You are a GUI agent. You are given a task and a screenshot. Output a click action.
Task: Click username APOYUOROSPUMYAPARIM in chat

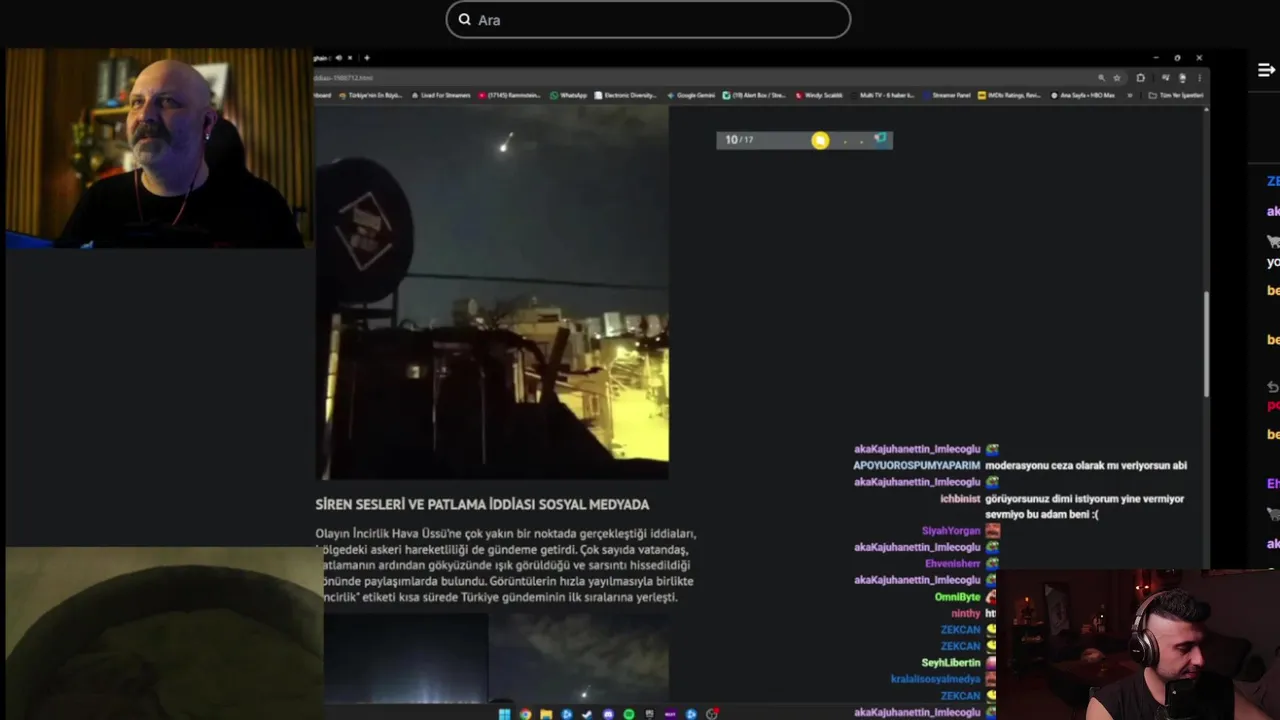916,465
